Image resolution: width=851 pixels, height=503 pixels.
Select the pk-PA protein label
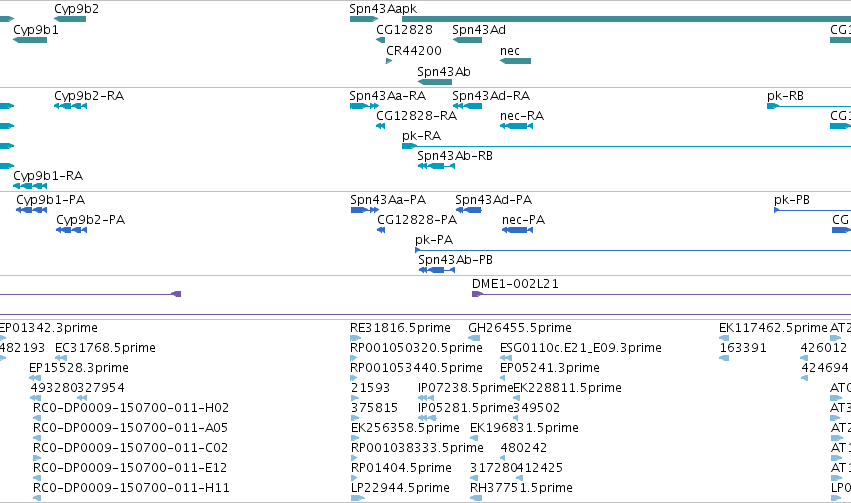coord(434,240)
